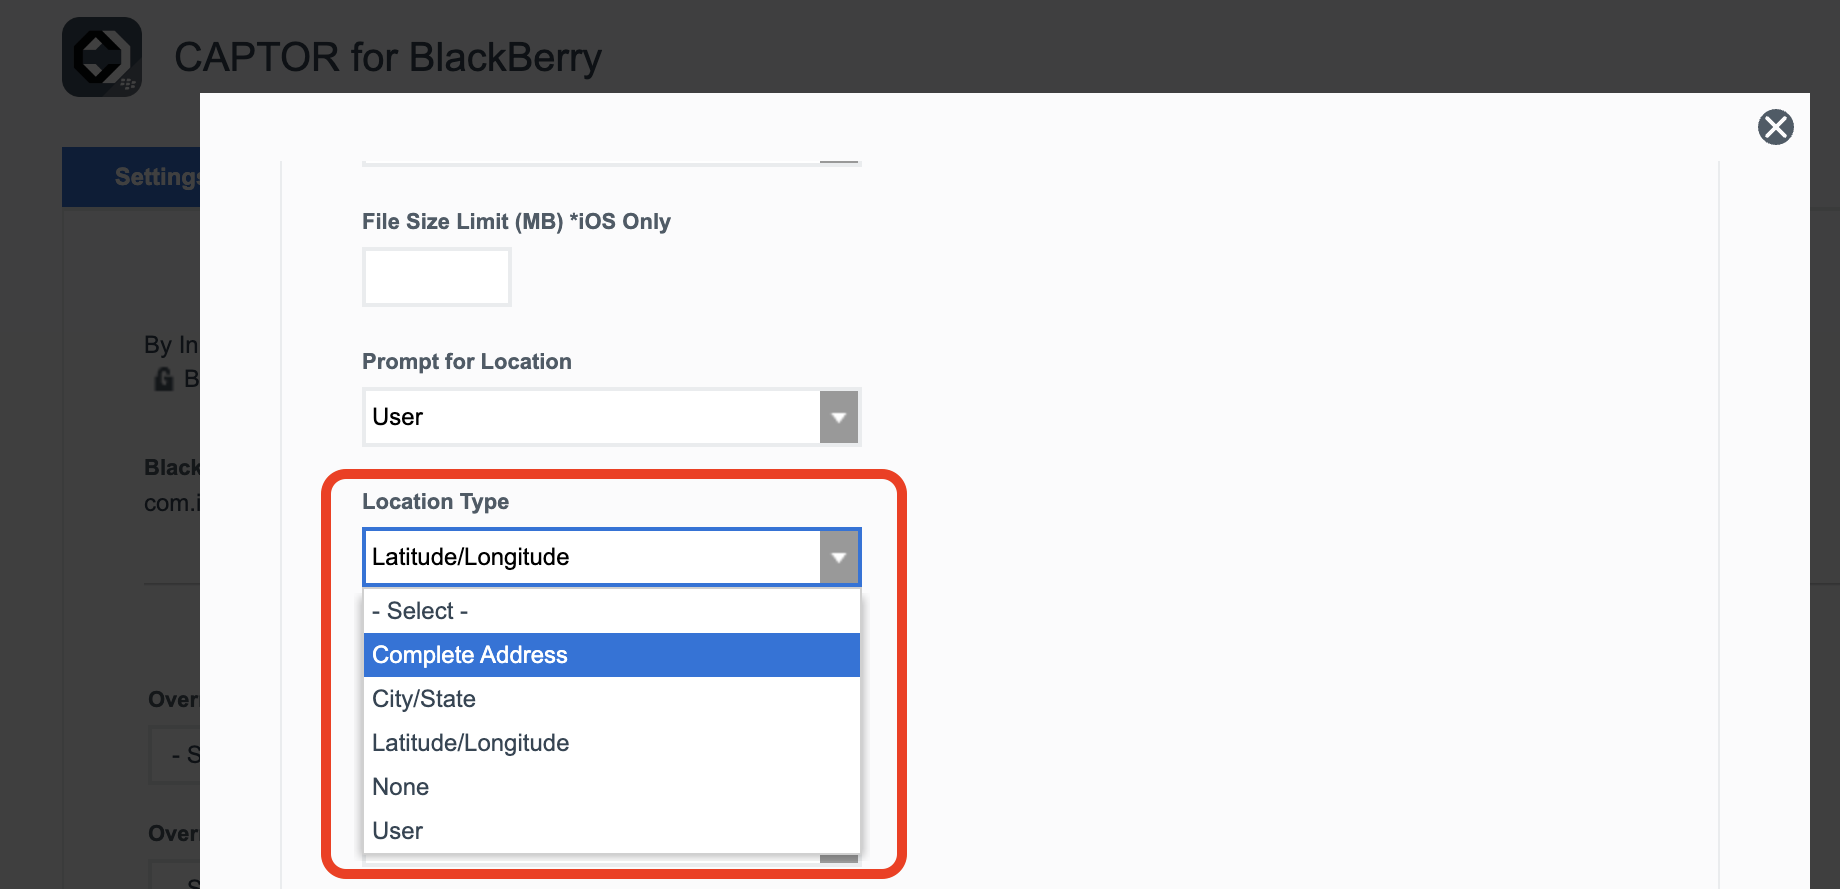
Task: Click the Prompt for Location label
Action: pos(467,361)
